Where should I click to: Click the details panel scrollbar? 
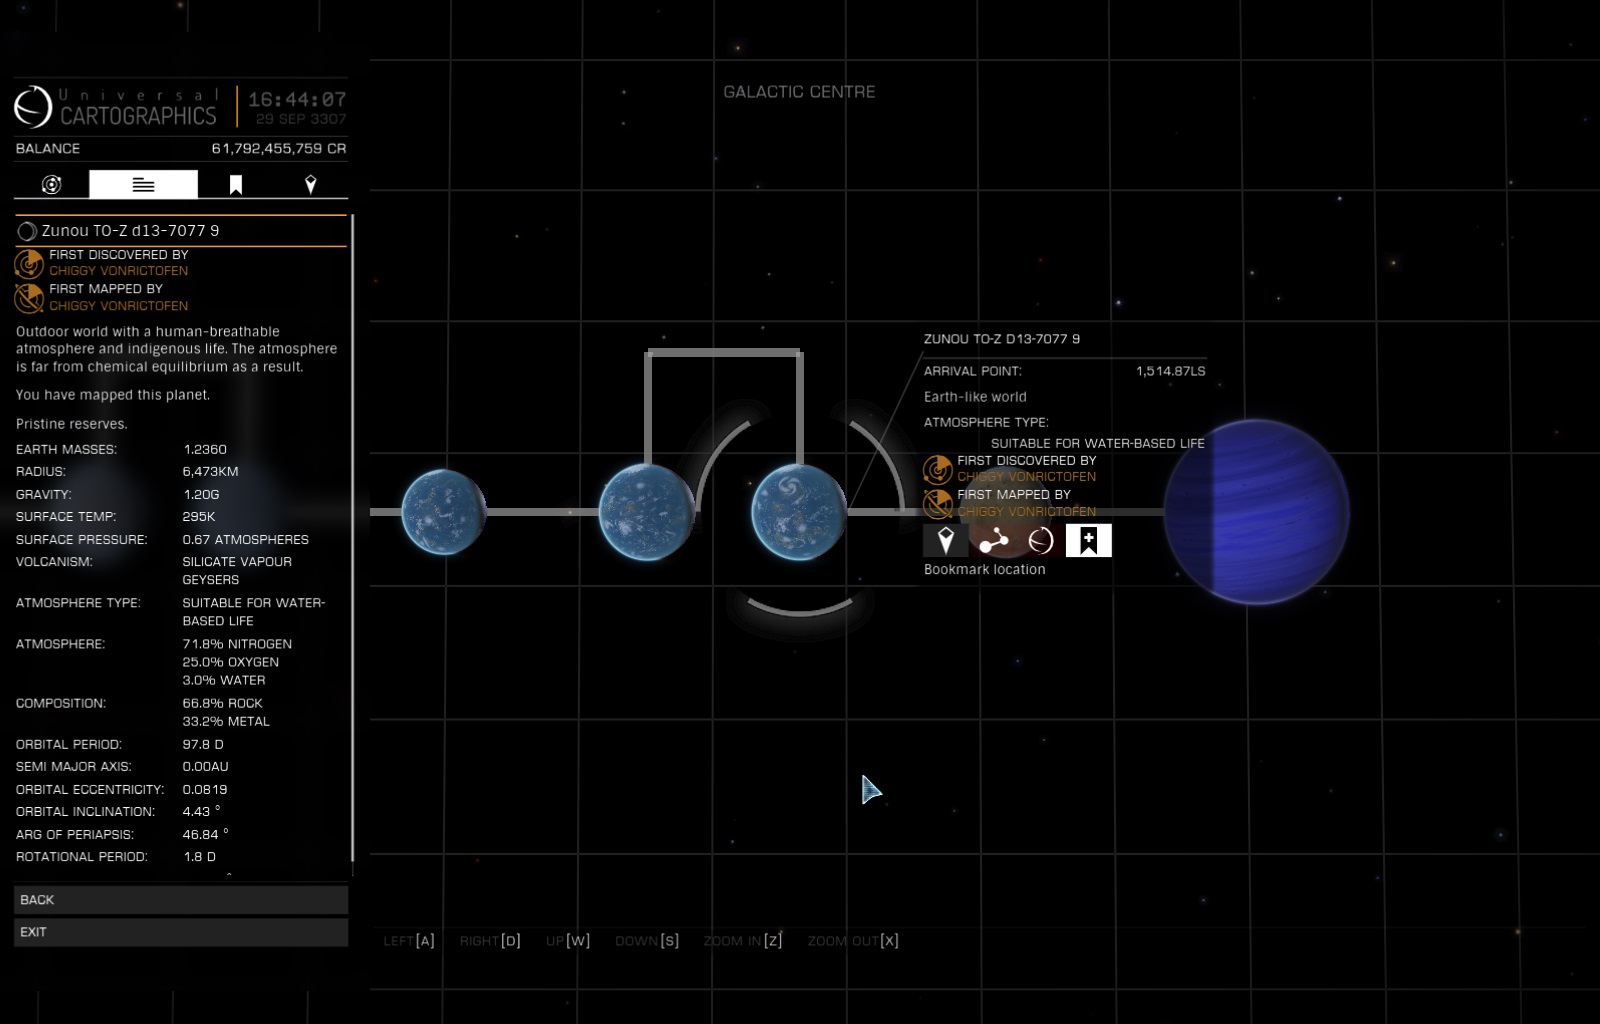352,538
